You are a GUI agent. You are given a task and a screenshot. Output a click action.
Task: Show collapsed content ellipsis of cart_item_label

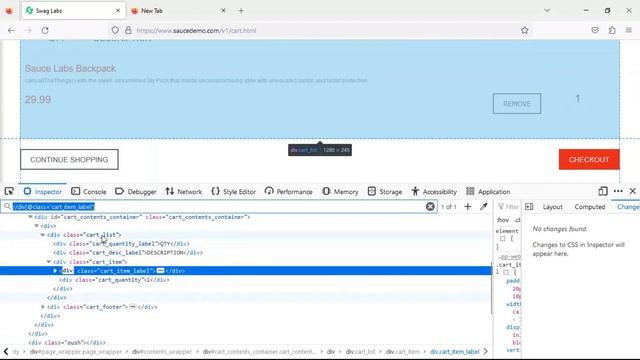pyautogui.click(x=160, y=271)
